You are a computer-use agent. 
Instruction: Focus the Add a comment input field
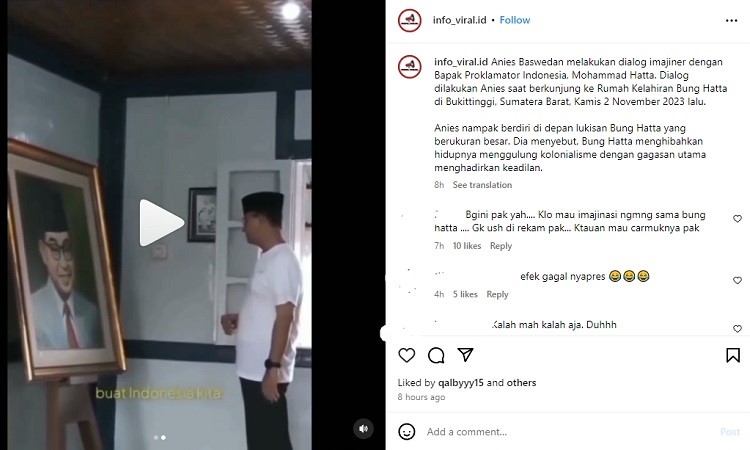[569, 432]
